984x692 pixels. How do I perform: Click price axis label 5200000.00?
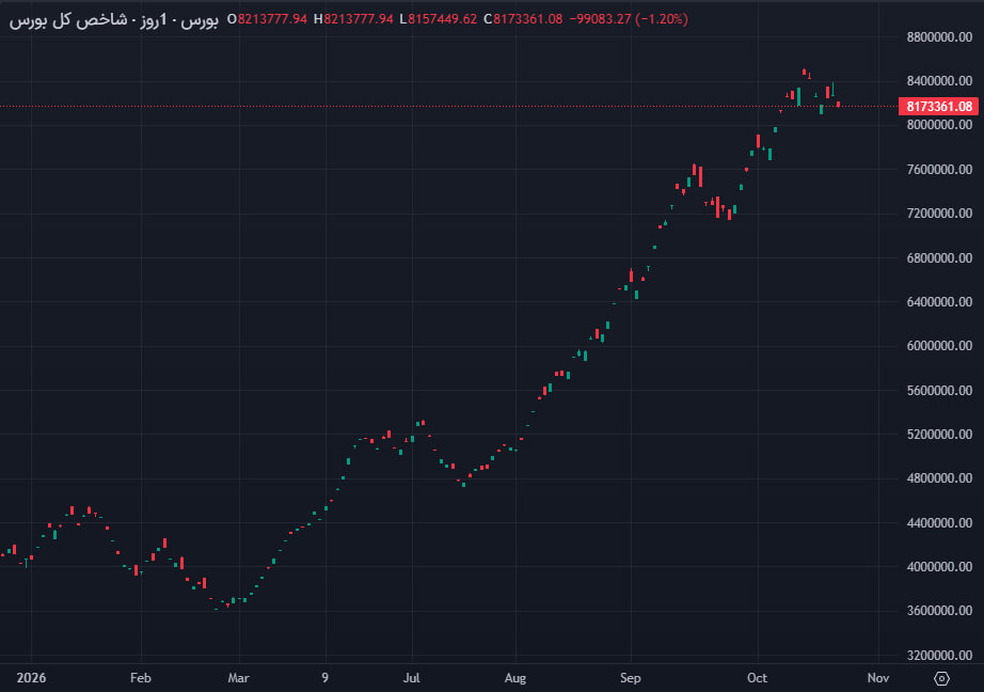coord(939,434)
